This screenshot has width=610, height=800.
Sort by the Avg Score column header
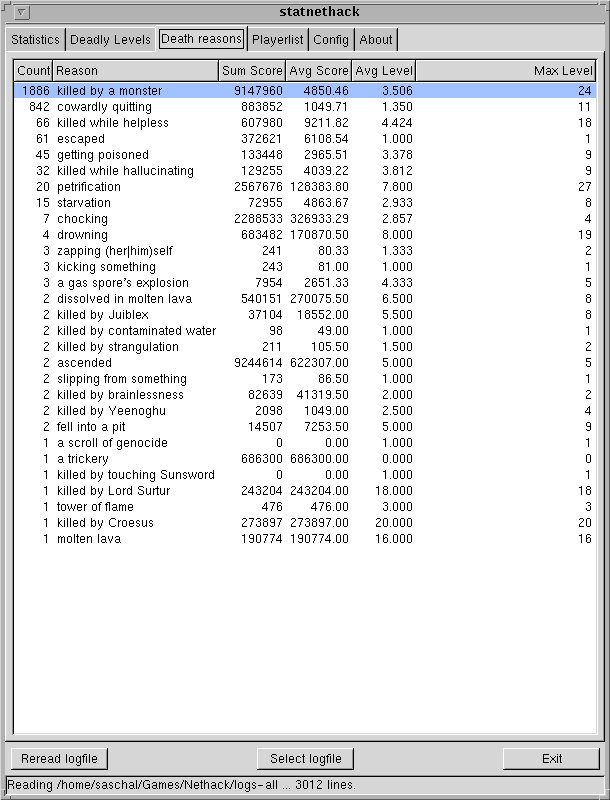click(x=319, y=71)
